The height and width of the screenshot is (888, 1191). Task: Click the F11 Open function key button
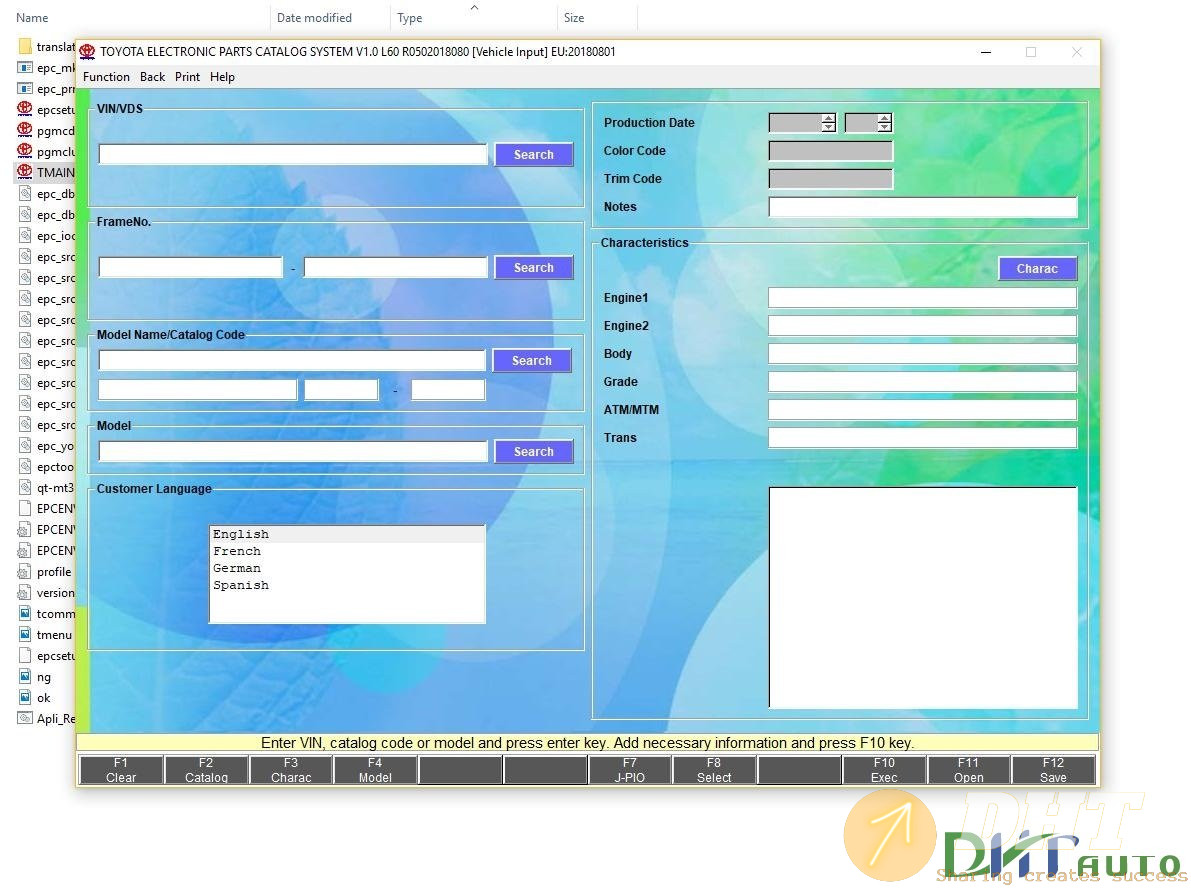click(968, 769)
